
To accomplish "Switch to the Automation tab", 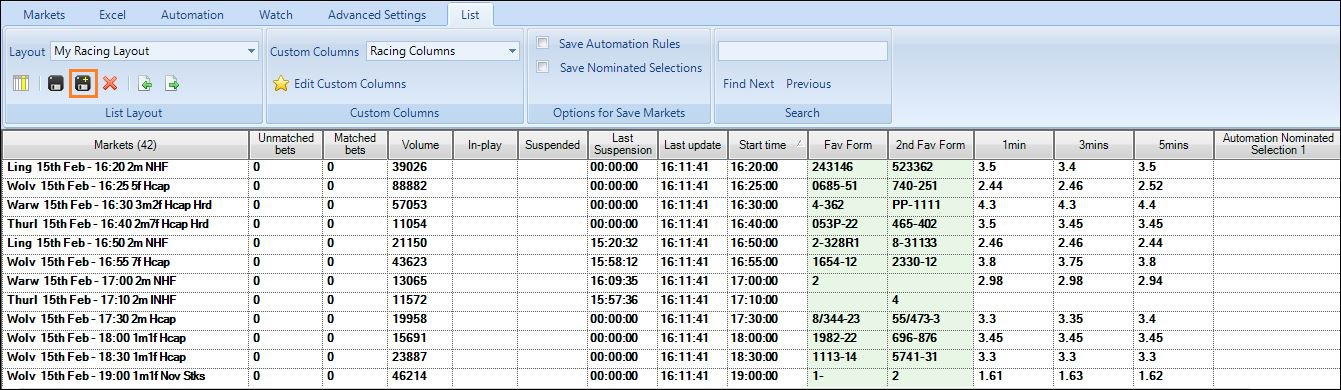I will (x=192, y=15).
